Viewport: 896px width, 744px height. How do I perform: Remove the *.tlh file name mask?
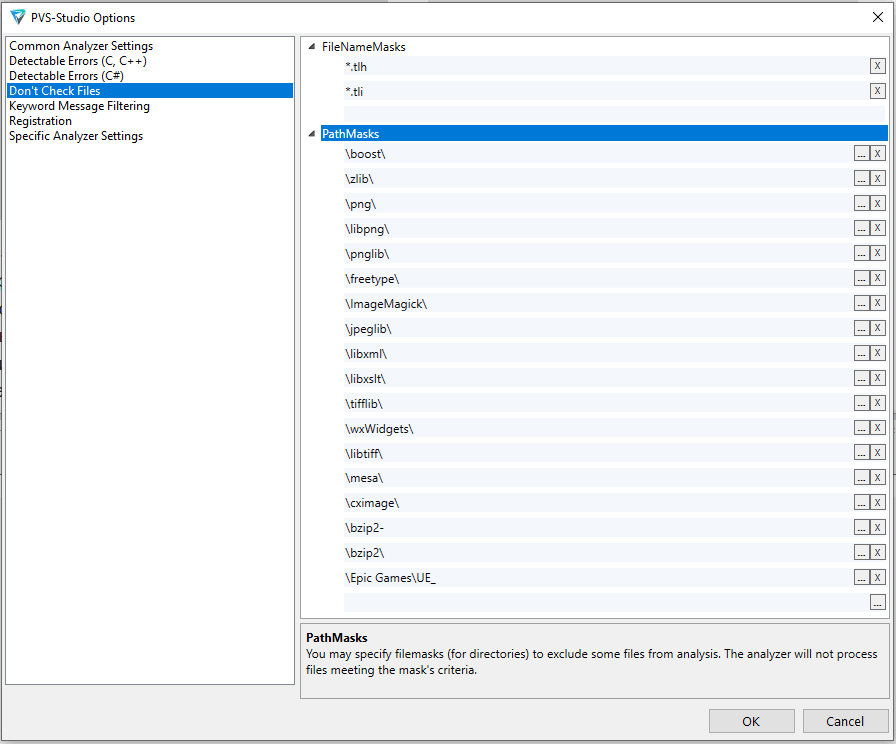tap(878, 66)
